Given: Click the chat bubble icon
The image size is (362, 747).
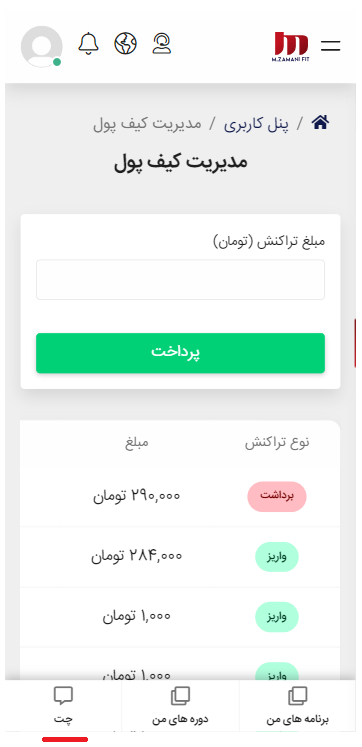Looking at the screenshot, I should pyautogui.click(x=63, y=696).
